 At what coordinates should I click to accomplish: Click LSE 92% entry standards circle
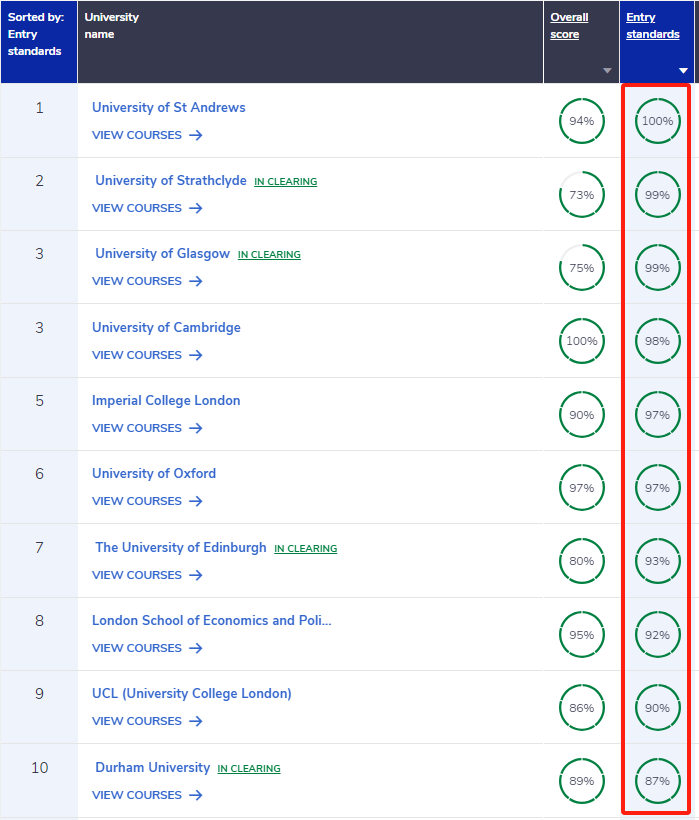click(658, 635)
